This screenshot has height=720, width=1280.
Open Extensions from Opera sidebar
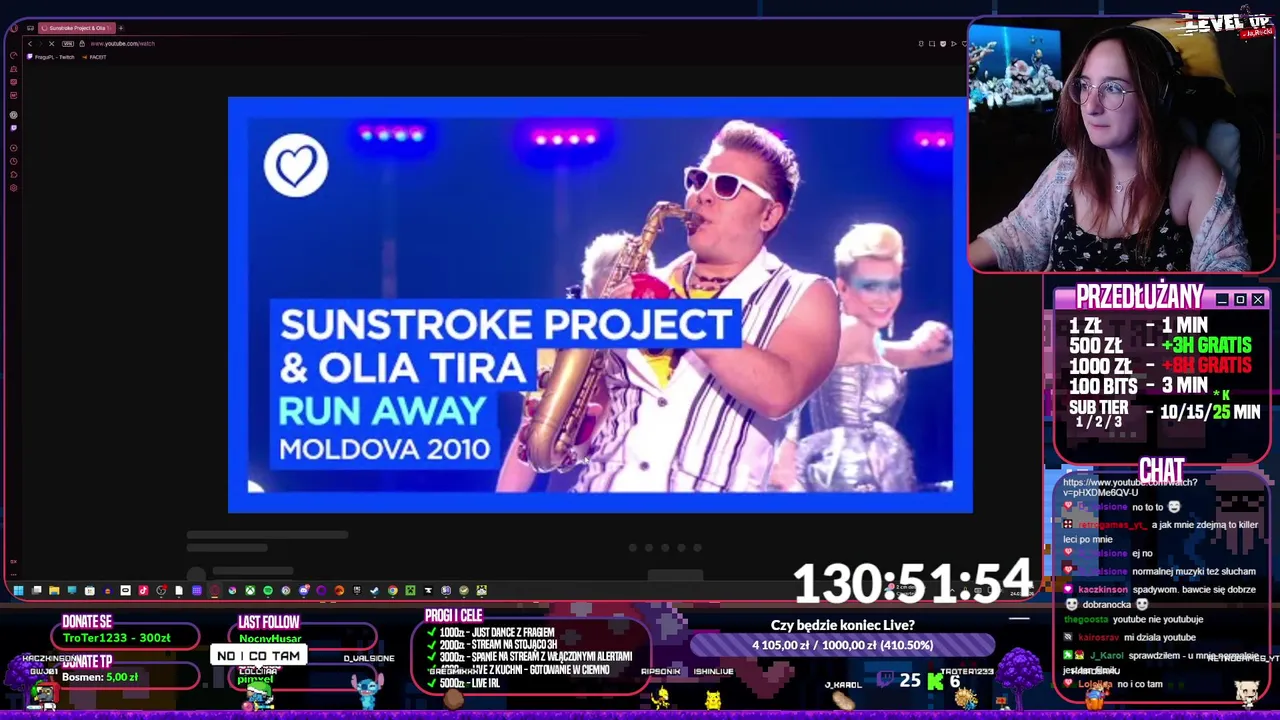[x=14, y=175]
